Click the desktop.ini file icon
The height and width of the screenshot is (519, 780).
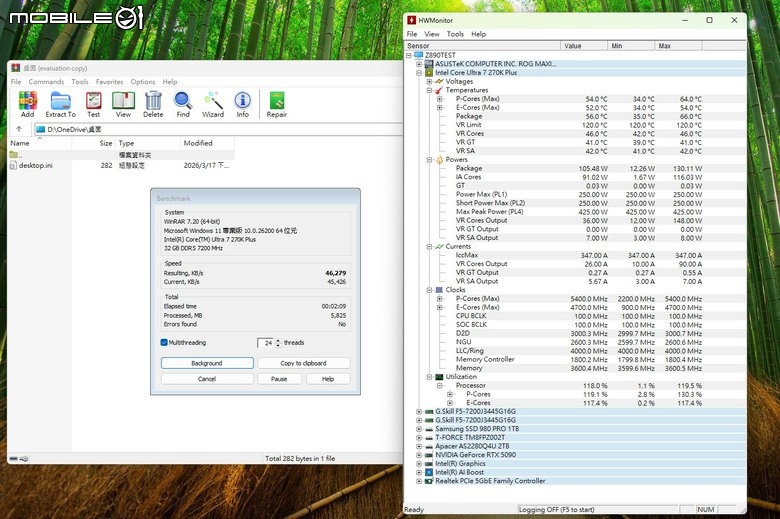point(13,165)
